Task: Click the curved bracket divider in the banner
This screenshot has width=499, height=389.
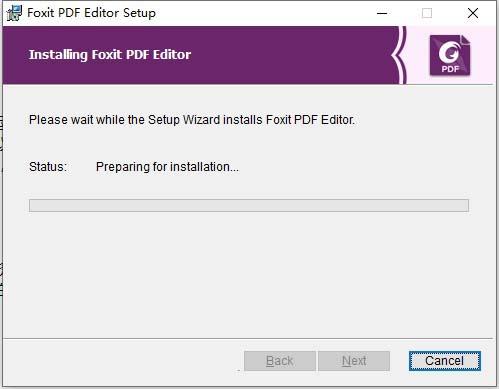Action: point(399,55)
